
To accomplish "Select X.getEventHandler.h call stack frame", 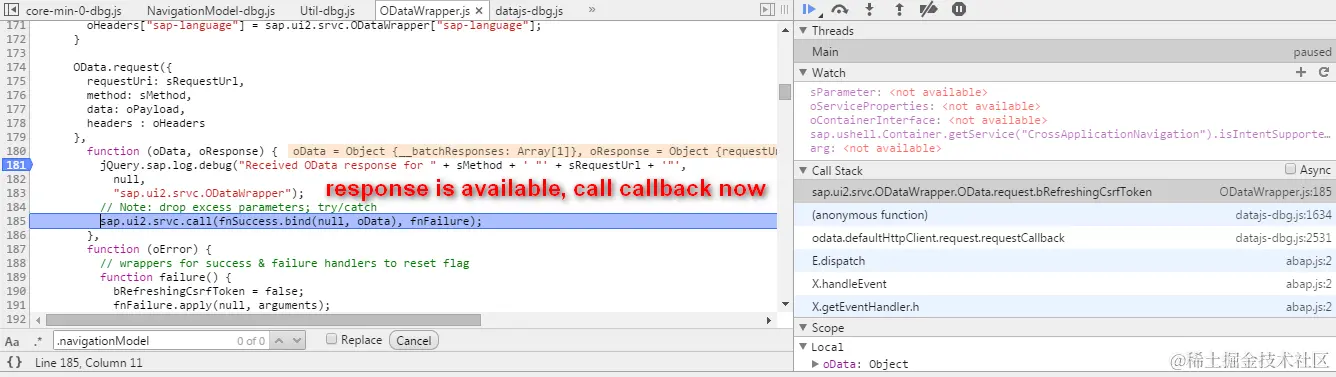I will click(x=1065, y=307).
